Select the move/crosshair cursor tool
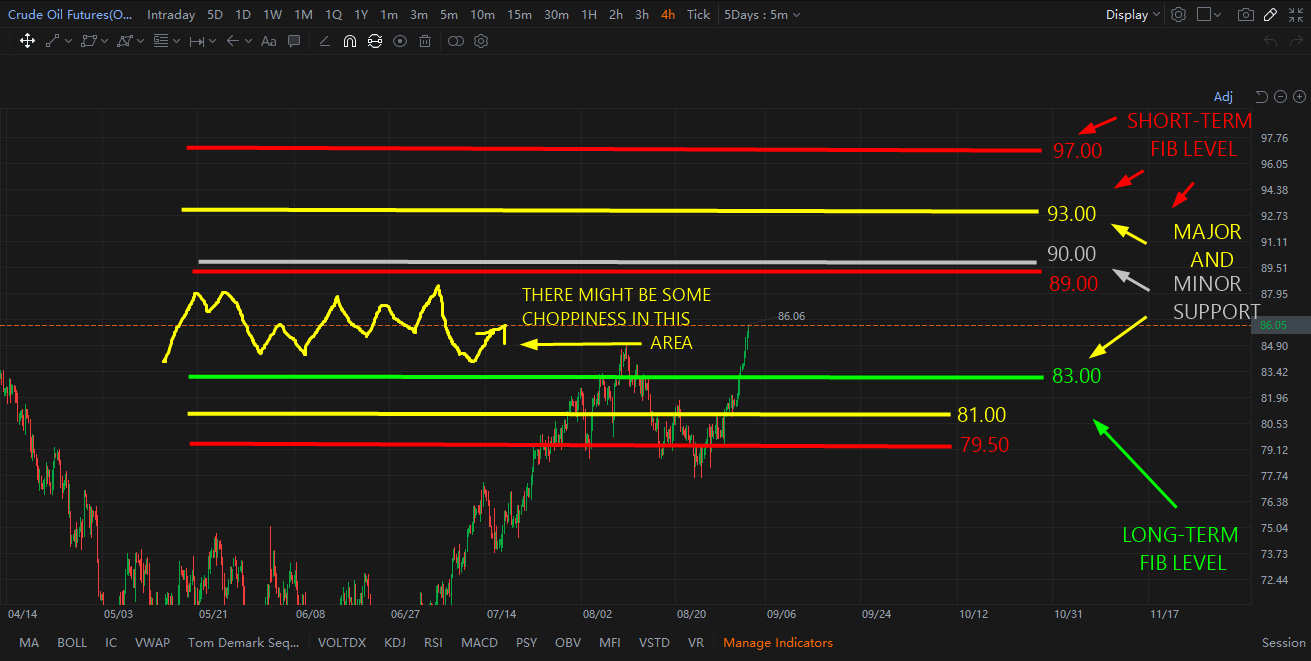 click(x=27, y=41)
